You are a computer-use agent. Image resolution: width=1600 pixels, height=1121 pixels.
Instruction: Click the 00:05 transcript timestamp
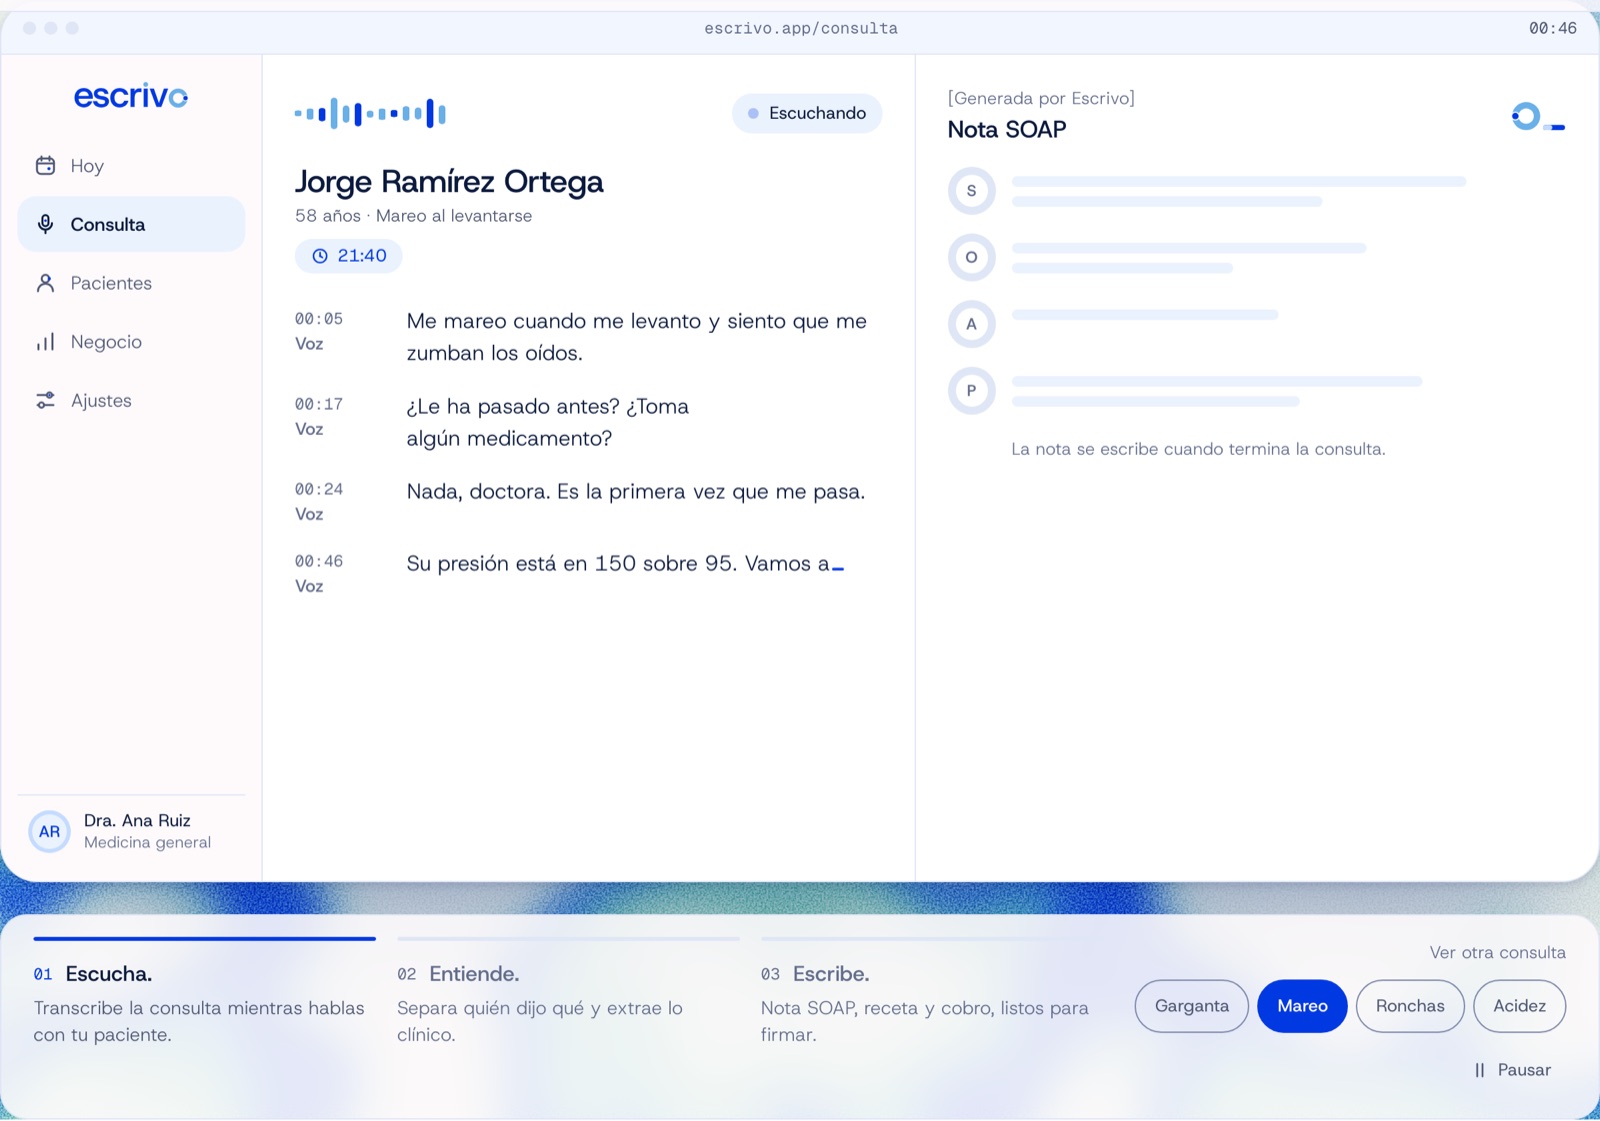tap(319, 319)
